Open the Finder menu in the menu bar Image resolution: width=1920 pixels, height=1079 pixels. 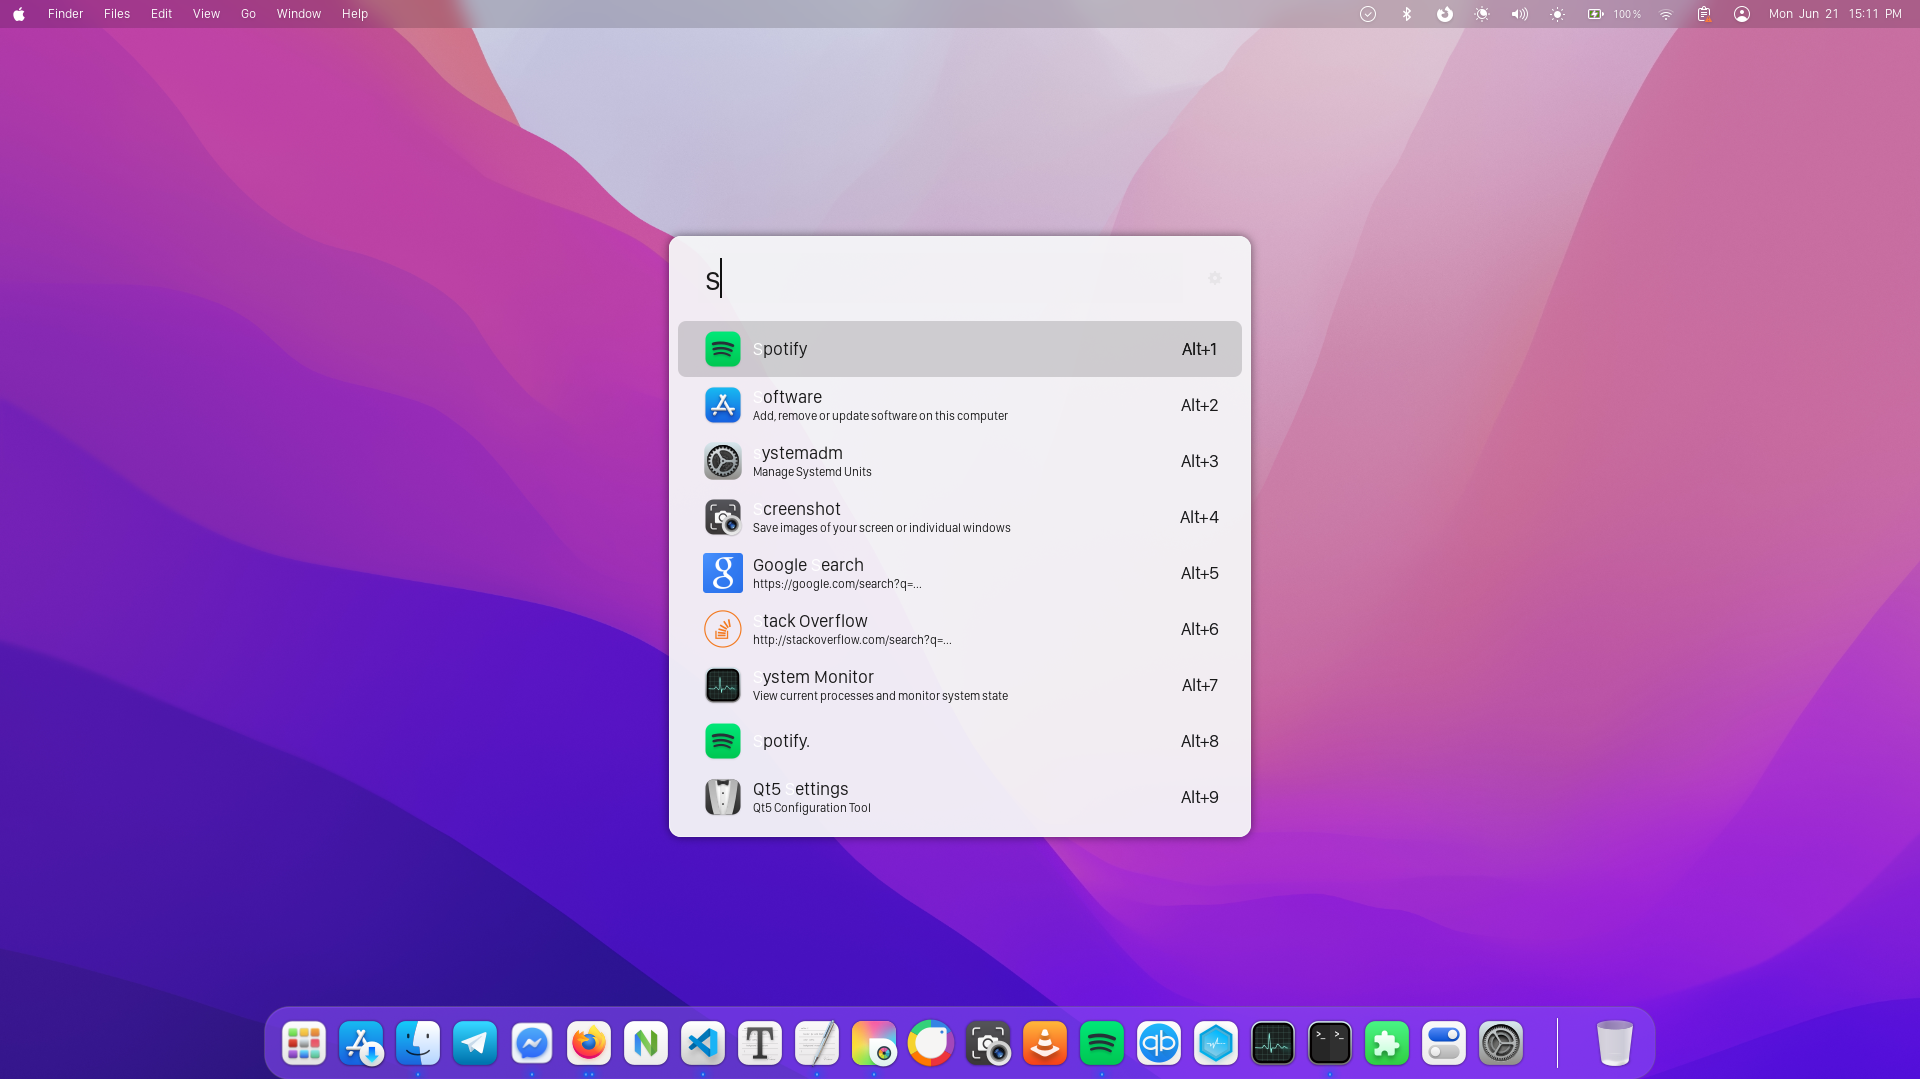[65, 14]
